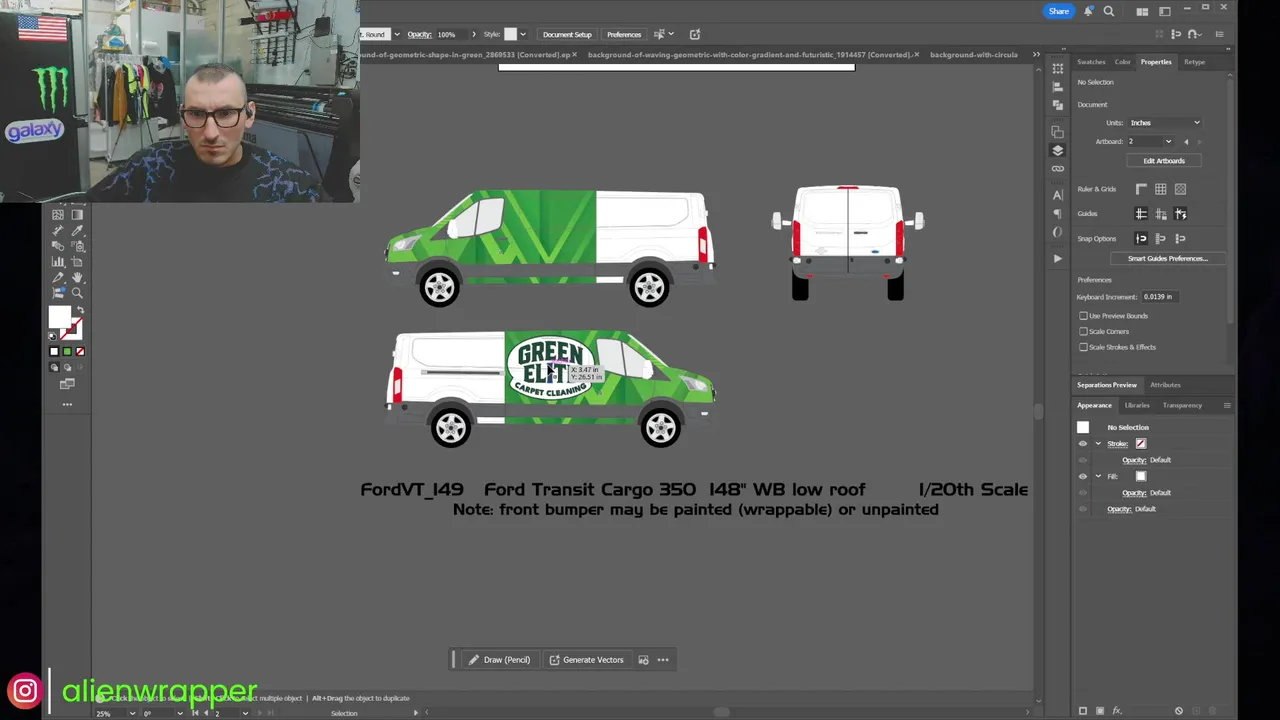The width and height of the screenshot is (1280, 720).
Task: Open the Attributes tab
Action: coord(1165,385)
